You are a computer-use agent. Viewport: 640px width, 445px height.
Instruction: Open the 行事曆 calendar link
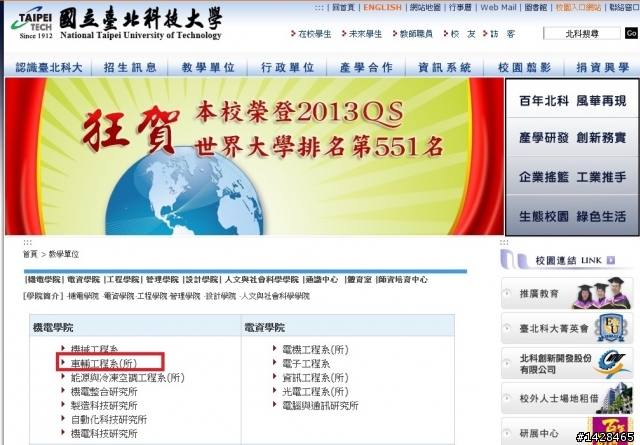(x=460, y=7)
